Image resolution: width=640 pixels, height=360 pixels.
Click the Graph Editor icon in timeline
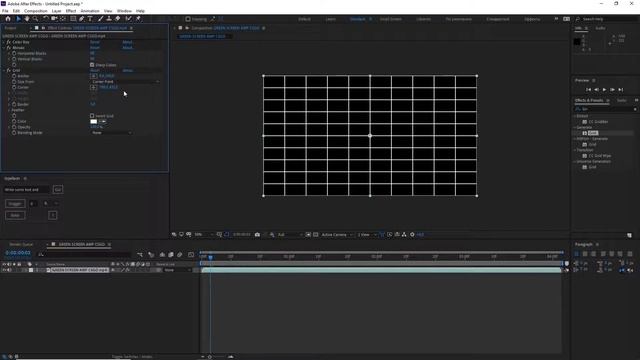[x=191, y=255]
